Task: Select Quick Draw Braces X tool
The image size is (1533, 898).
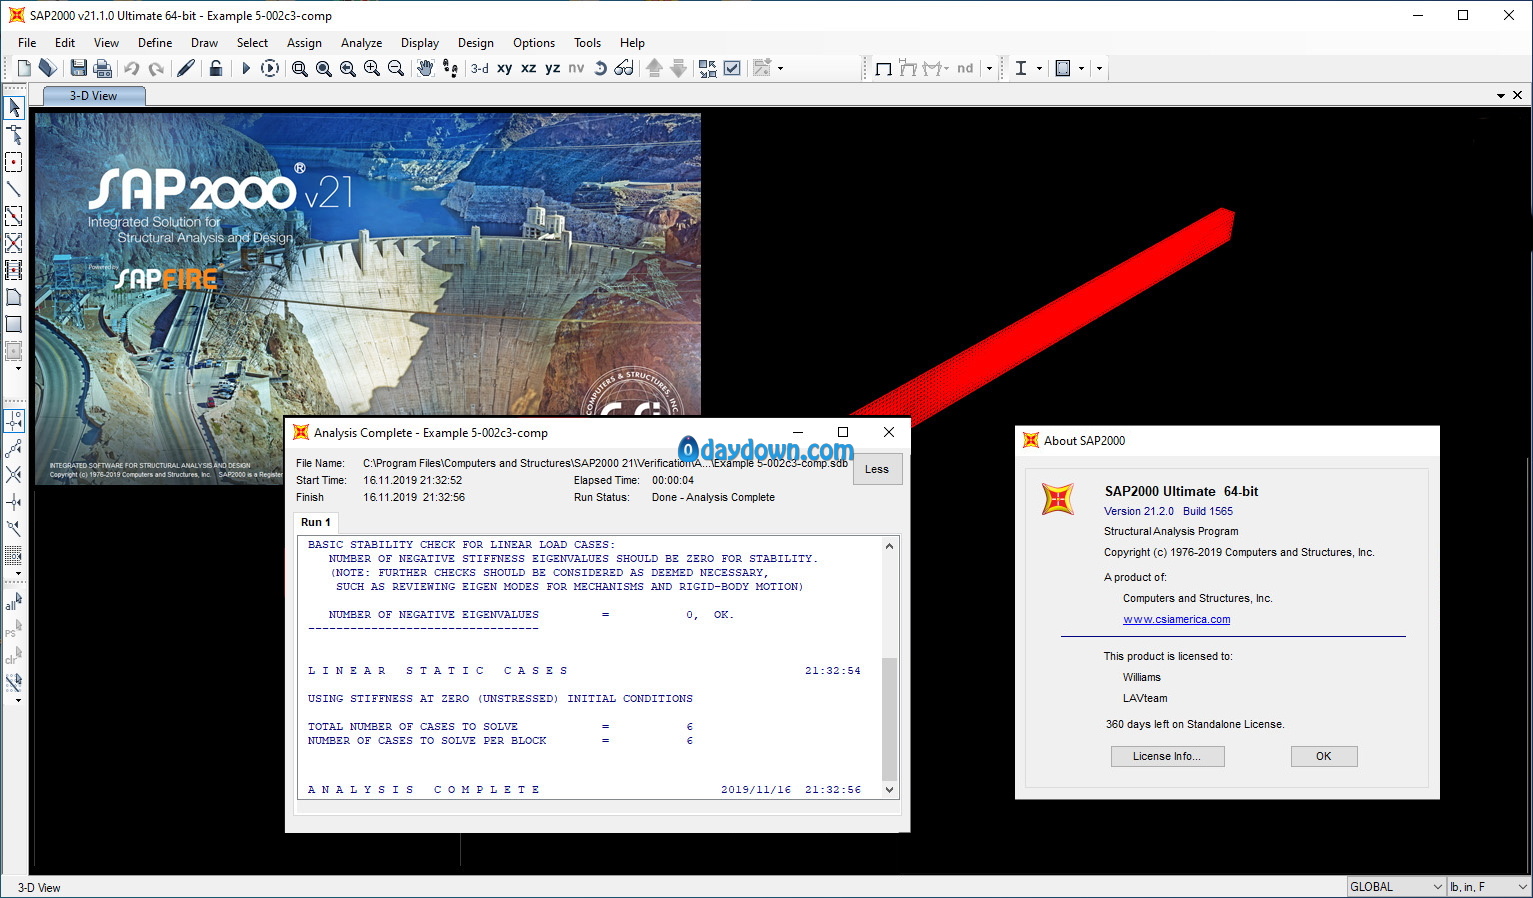Action: (x=14, y=242)
